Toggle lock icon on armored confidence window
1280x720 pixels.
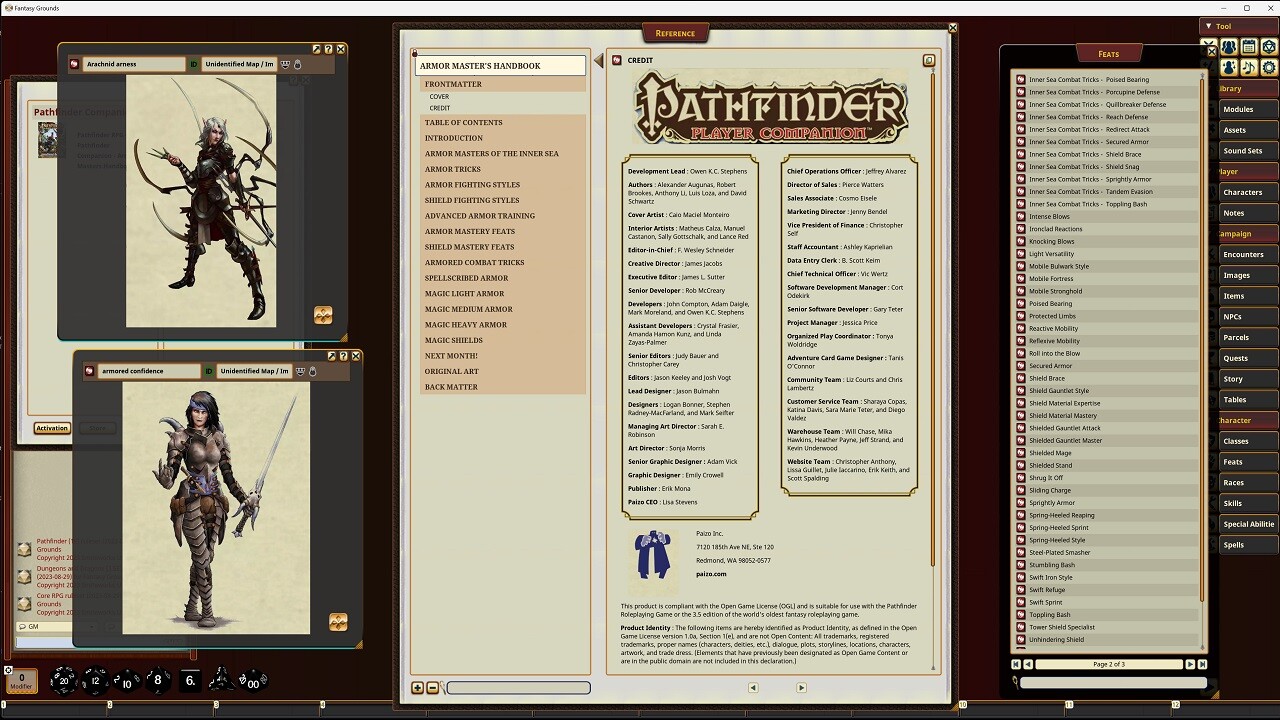tap(312, 371)
